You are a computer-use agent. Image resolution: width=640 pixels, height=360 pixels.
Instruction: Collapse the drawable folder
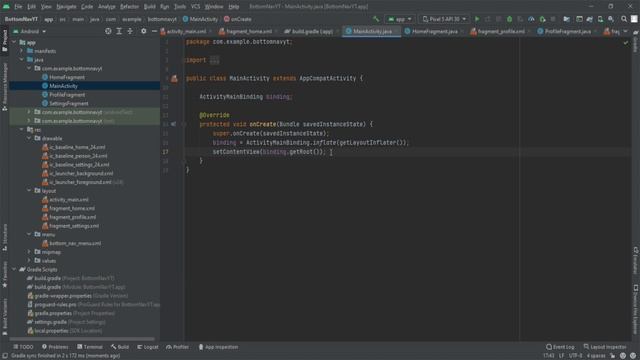(x=29, y=138)
